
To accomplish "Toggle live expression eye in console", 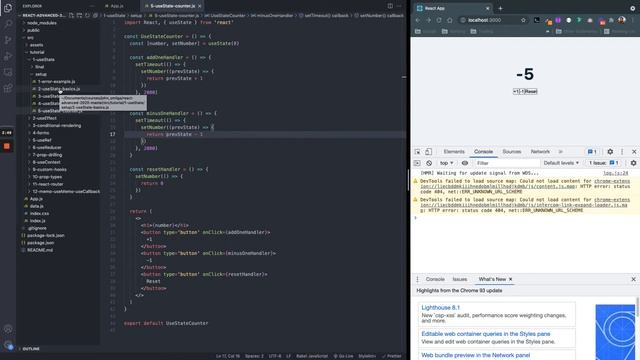I will [465, 163].
